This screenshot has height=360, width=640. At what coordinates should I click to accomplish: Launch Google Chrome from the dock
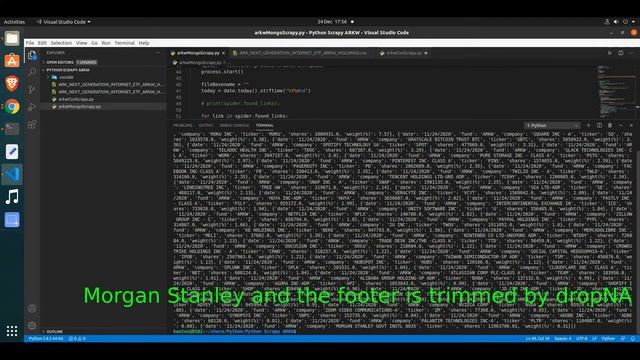click(x=12, y=107)
